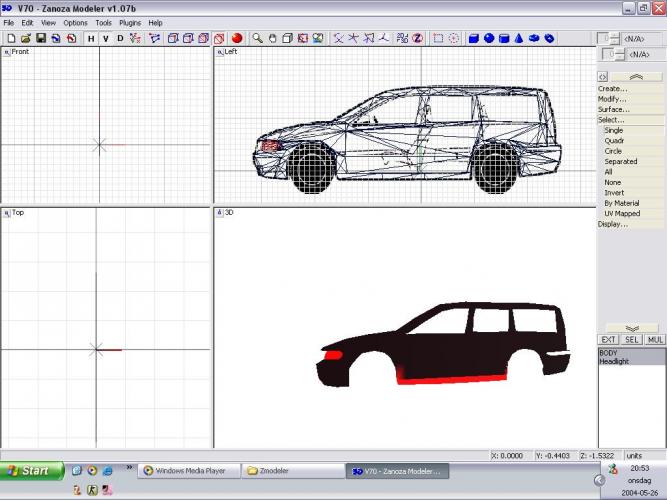The width and height of the screenshot is (667, 500).
Task: Select Headlight in the objects list
Action: pyautogui.click(x=615, y=361)
